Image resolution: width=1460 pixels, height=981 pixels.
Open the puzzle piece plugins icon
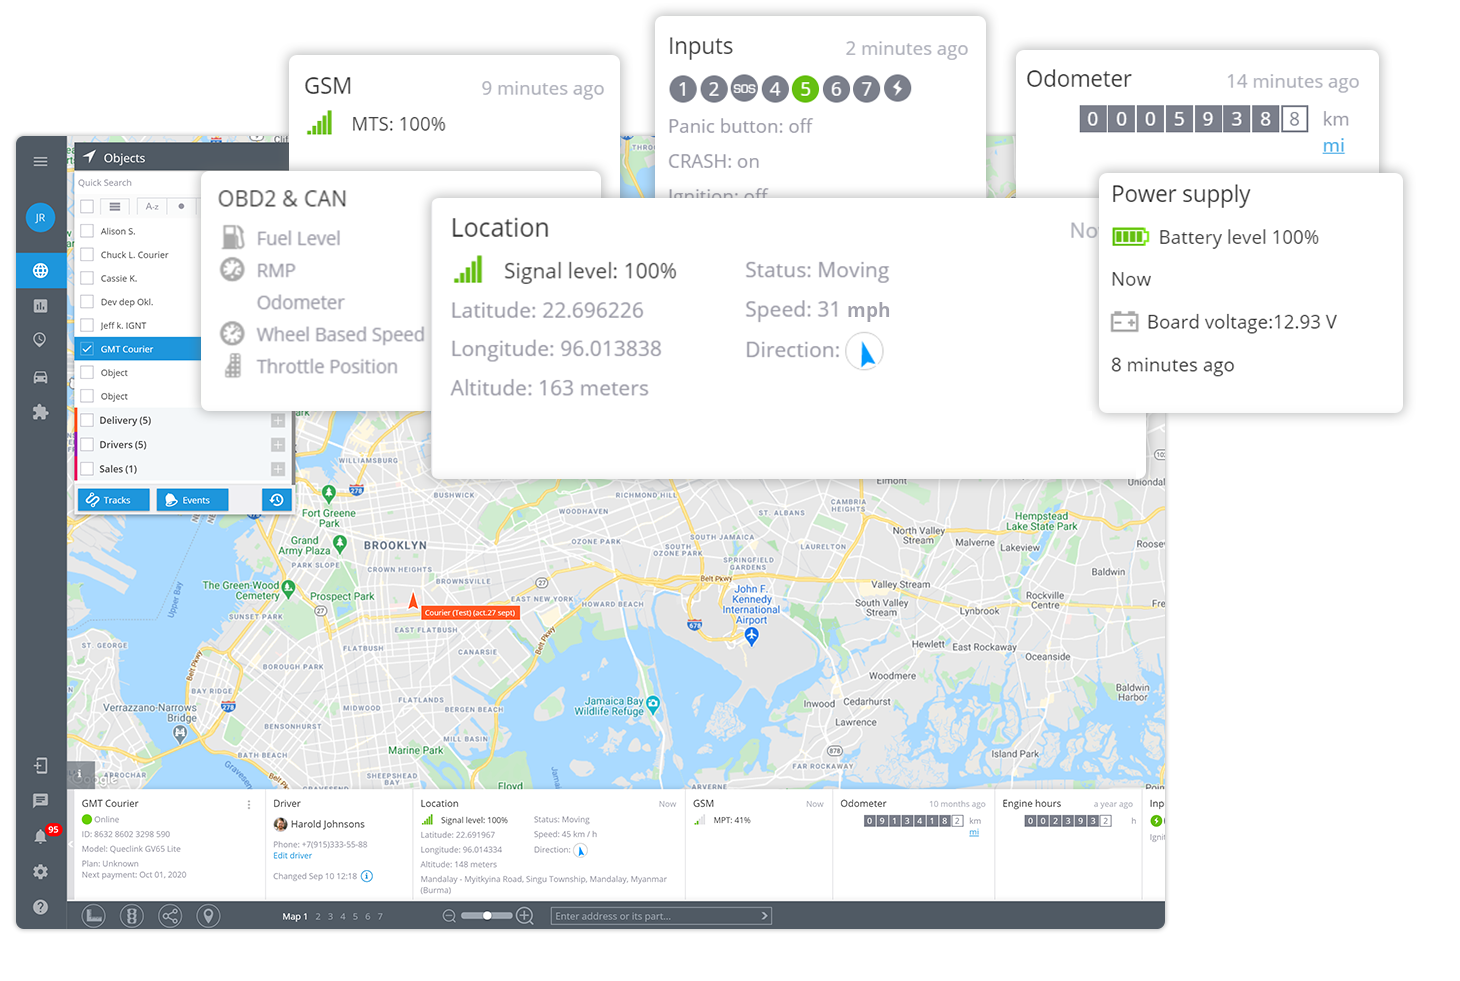point(40,412)
